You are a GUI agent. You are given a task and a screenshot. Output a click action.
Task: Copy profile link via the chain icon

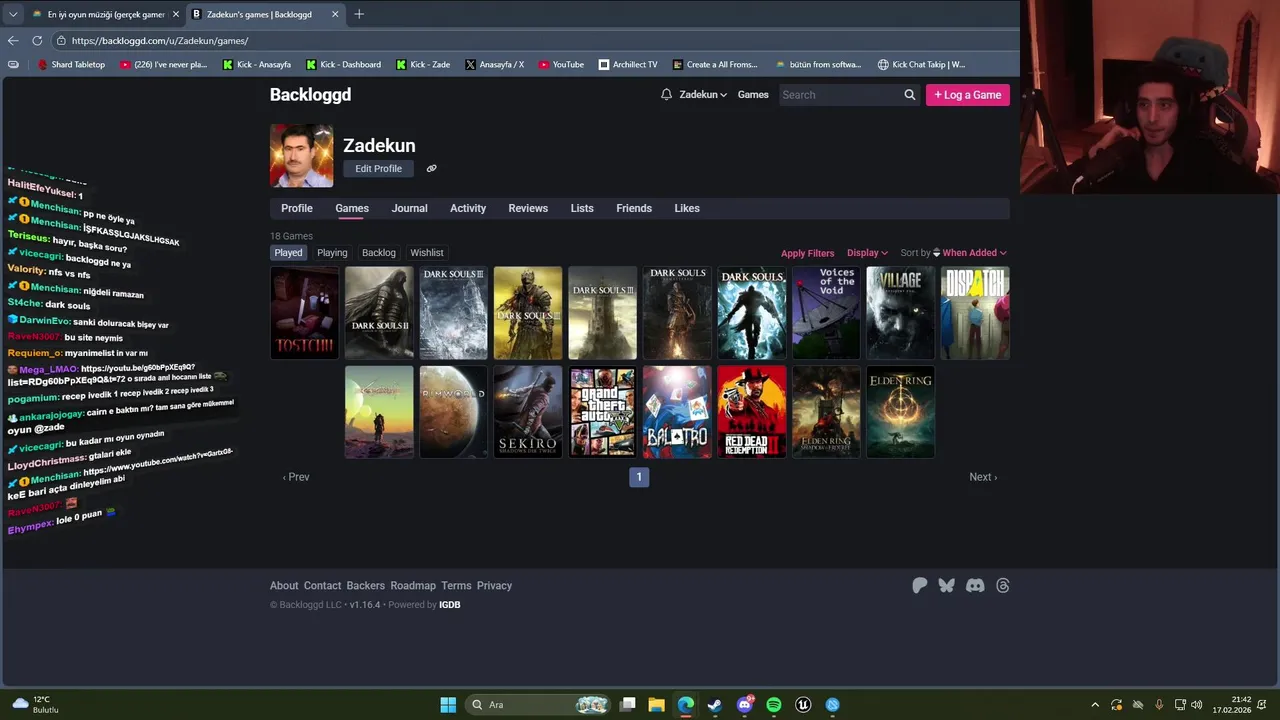(x=431, y=169)
